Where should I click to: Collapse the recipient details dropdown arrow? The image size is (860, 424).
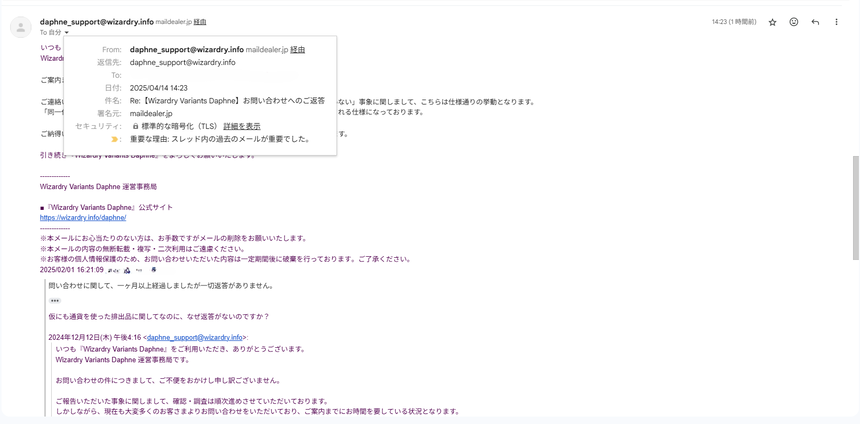pos(66,33)
